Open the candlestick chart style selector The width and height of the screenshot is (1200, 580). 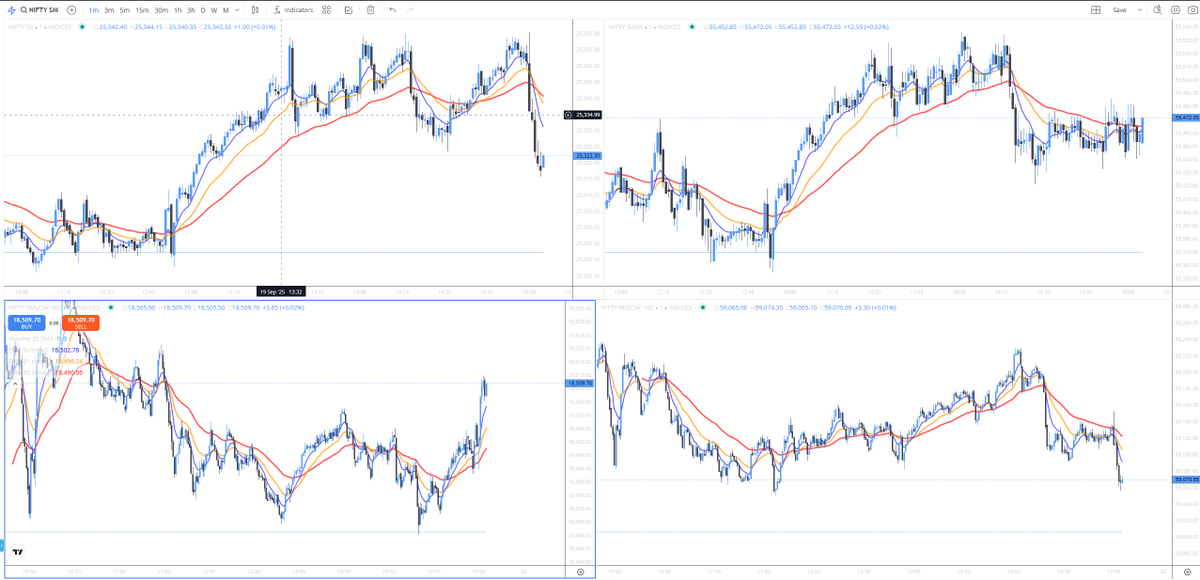255,10
